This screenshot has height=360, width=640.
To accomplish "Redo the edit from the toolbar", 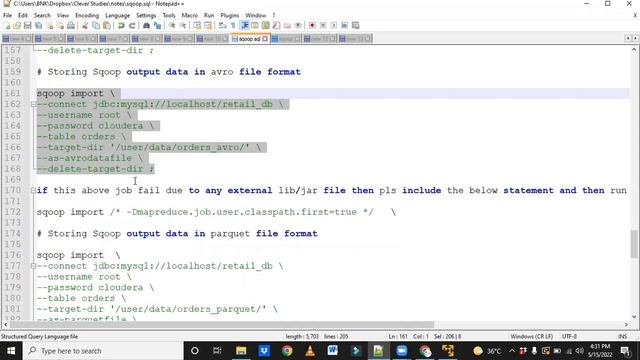I will [132, 26].
